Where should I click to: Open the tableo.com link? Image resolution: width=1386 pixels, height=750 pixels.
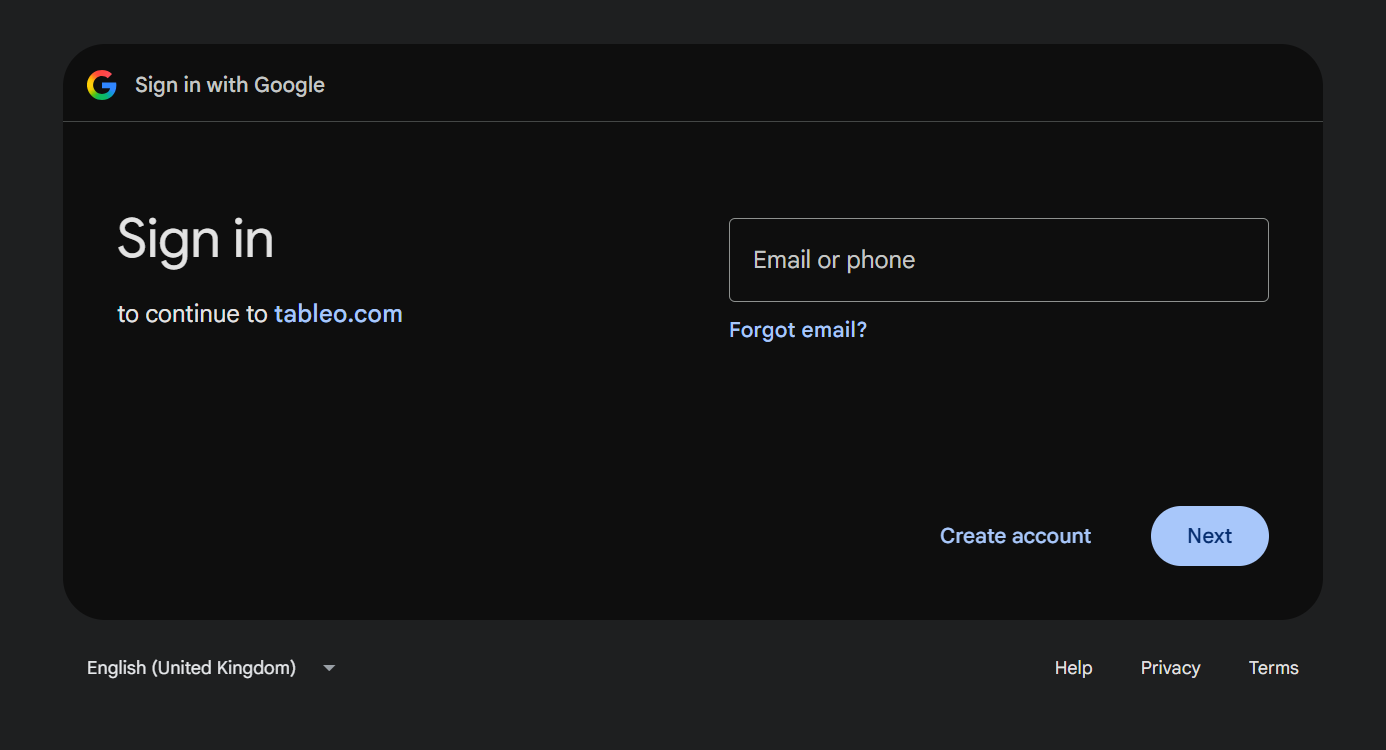pos(338,314)
